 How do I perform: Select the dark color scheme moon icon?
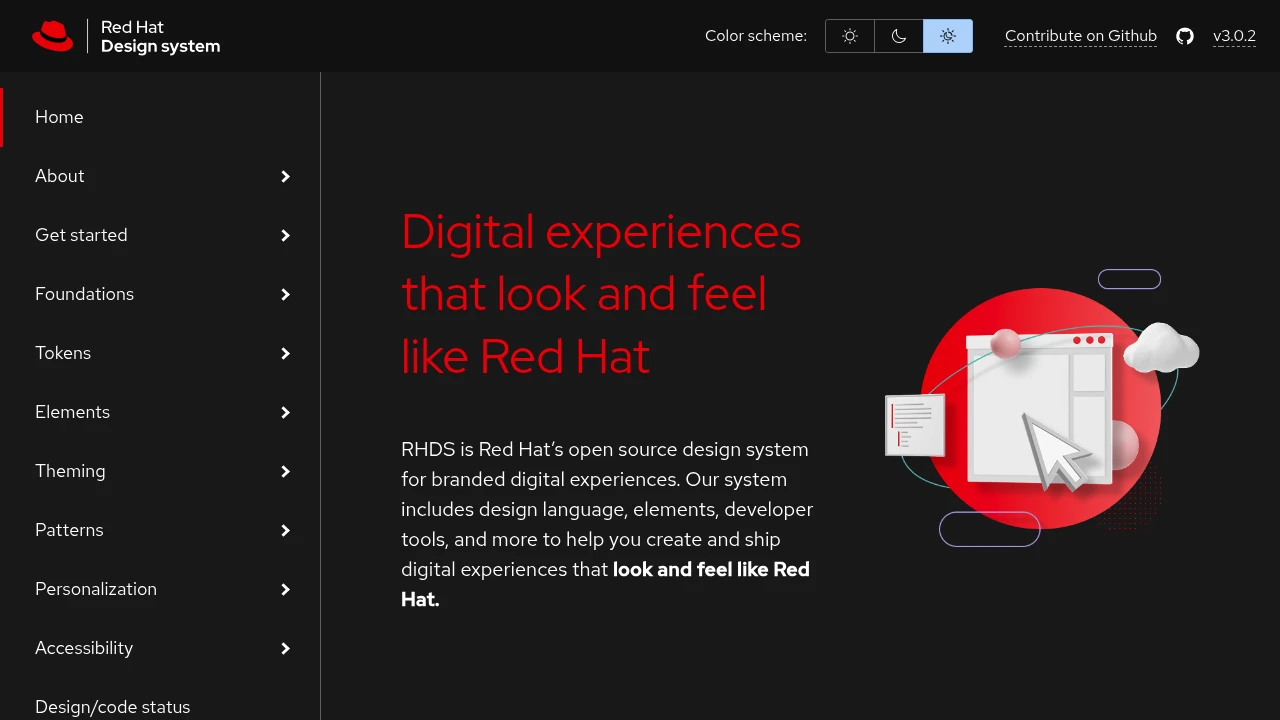coord(898,36)
